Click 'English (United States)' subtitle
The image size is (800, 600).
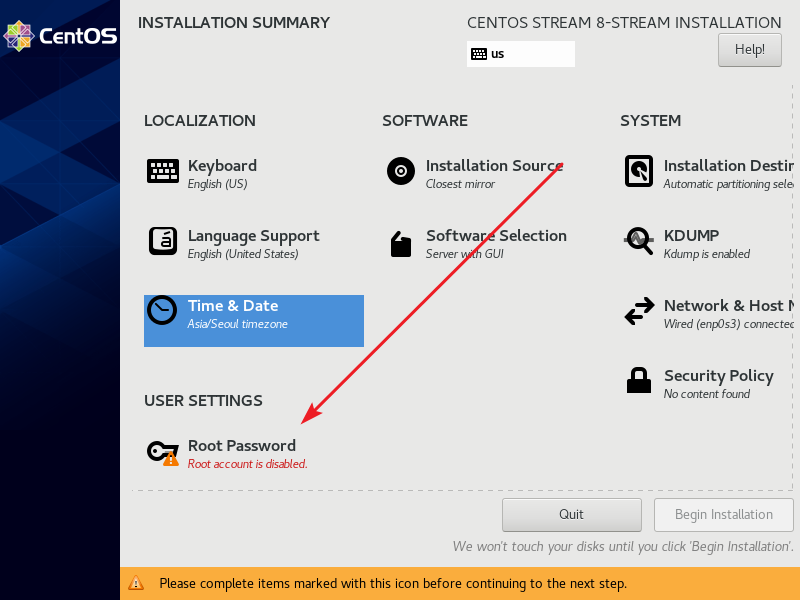(243, 254)
